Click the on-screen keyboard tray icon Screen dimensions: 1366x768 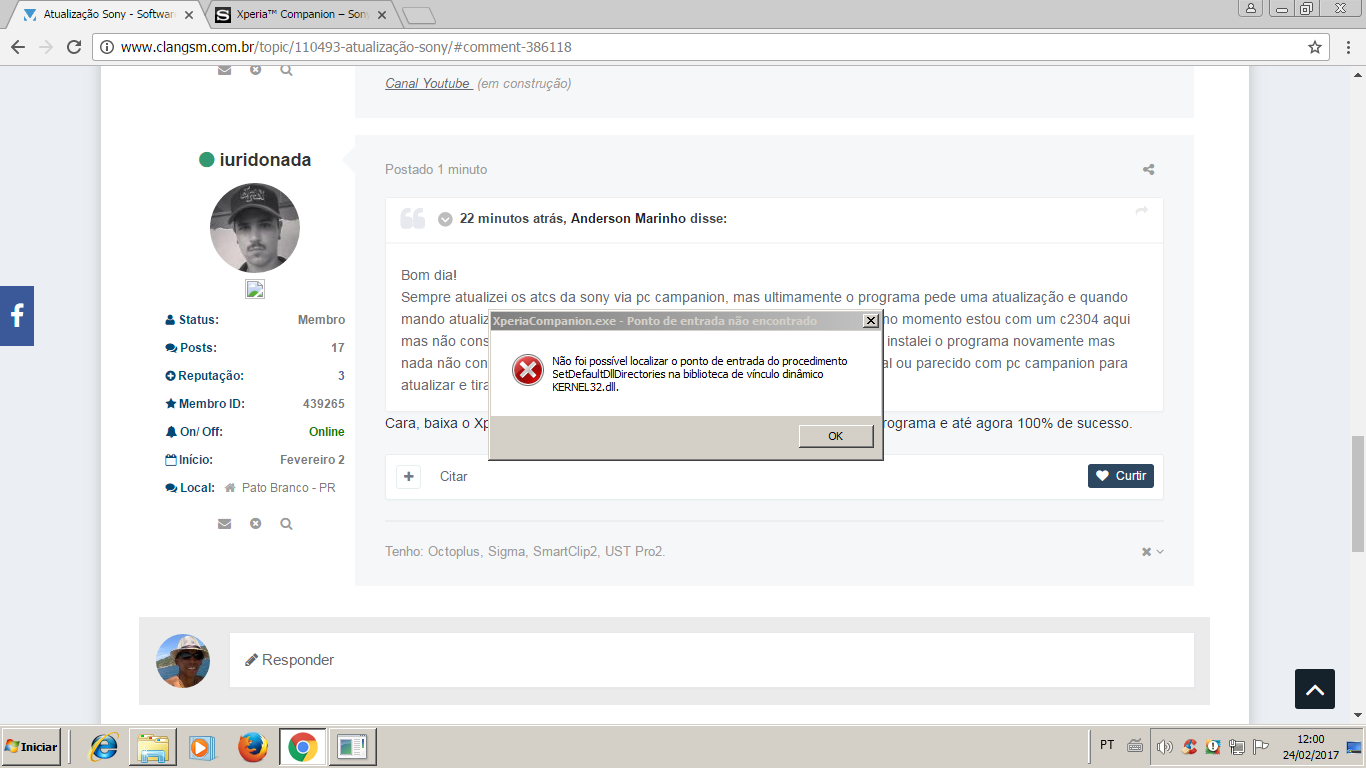click(1135, 746)
